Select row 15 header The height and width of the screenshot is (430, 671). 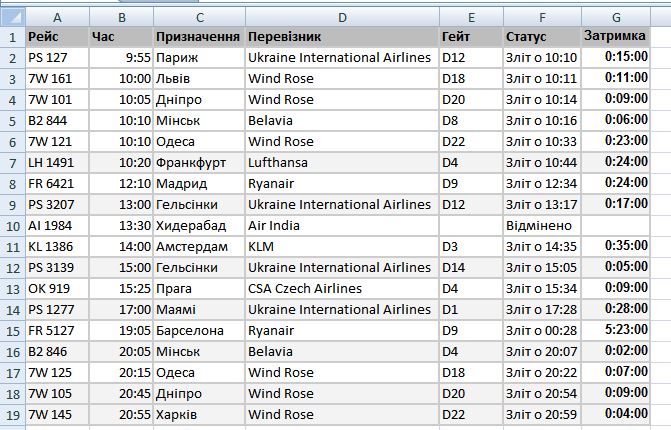coord(13,330)
